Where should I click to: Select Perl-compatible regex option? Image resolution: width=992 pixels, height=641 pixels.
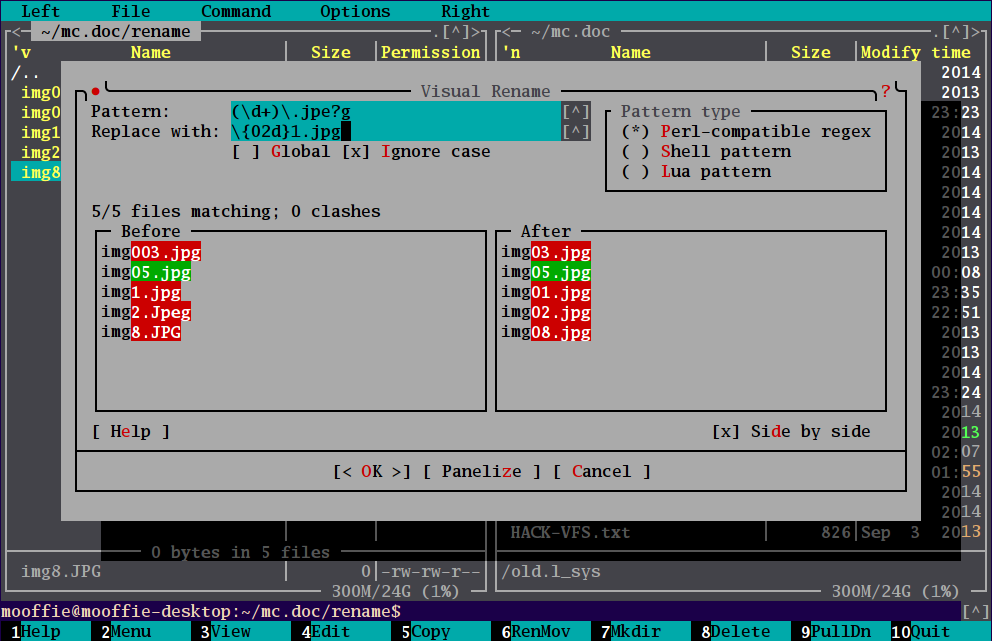click(636, 132)
